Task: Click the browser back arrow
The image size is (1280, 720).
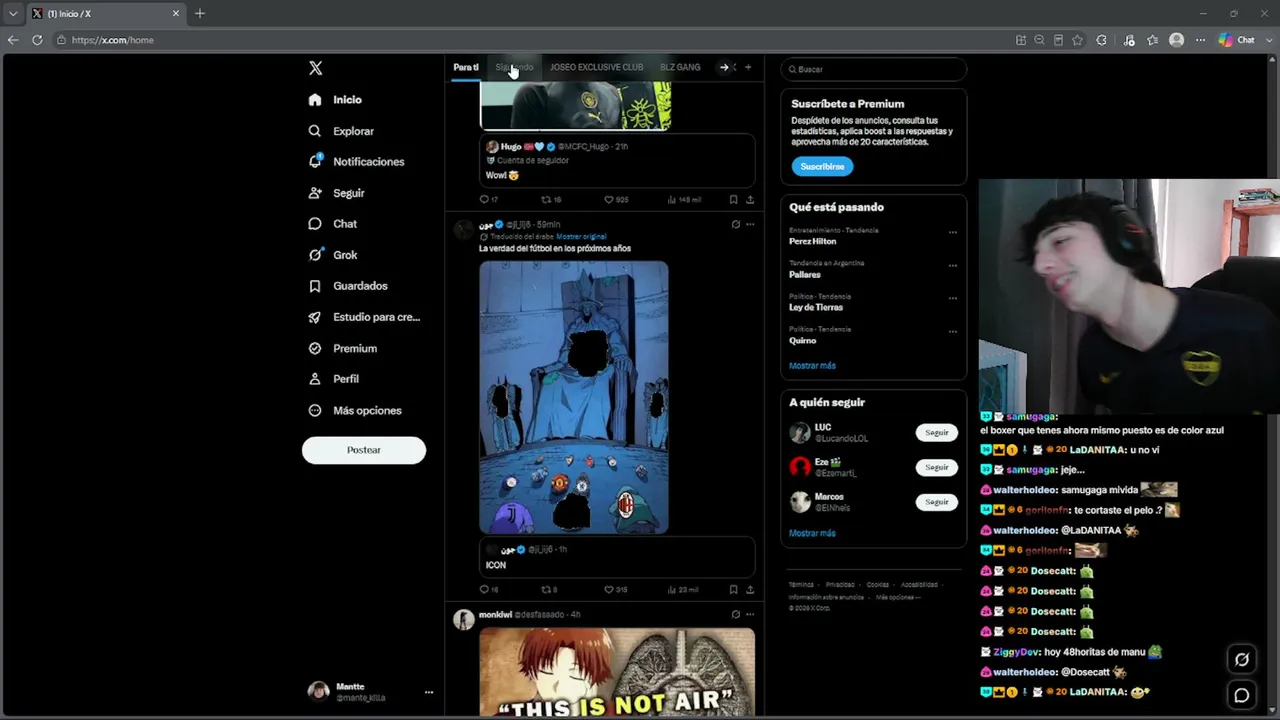Action: pyautogui.click(x=12, y=40)
